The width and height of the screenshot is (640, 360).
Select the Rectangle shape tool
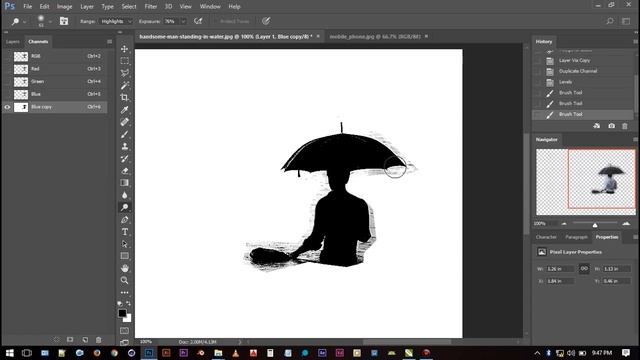[x=124, y=256]
